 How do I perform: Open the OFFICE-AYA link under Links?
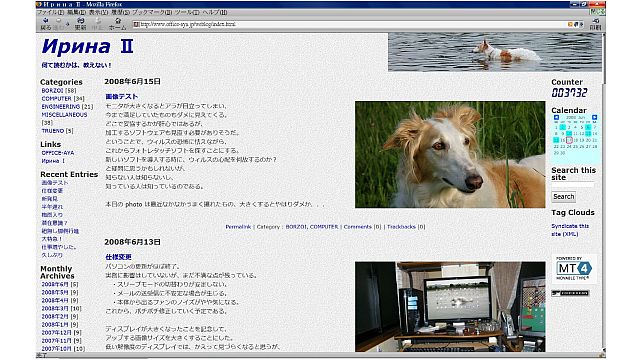[x=58, y=153]
